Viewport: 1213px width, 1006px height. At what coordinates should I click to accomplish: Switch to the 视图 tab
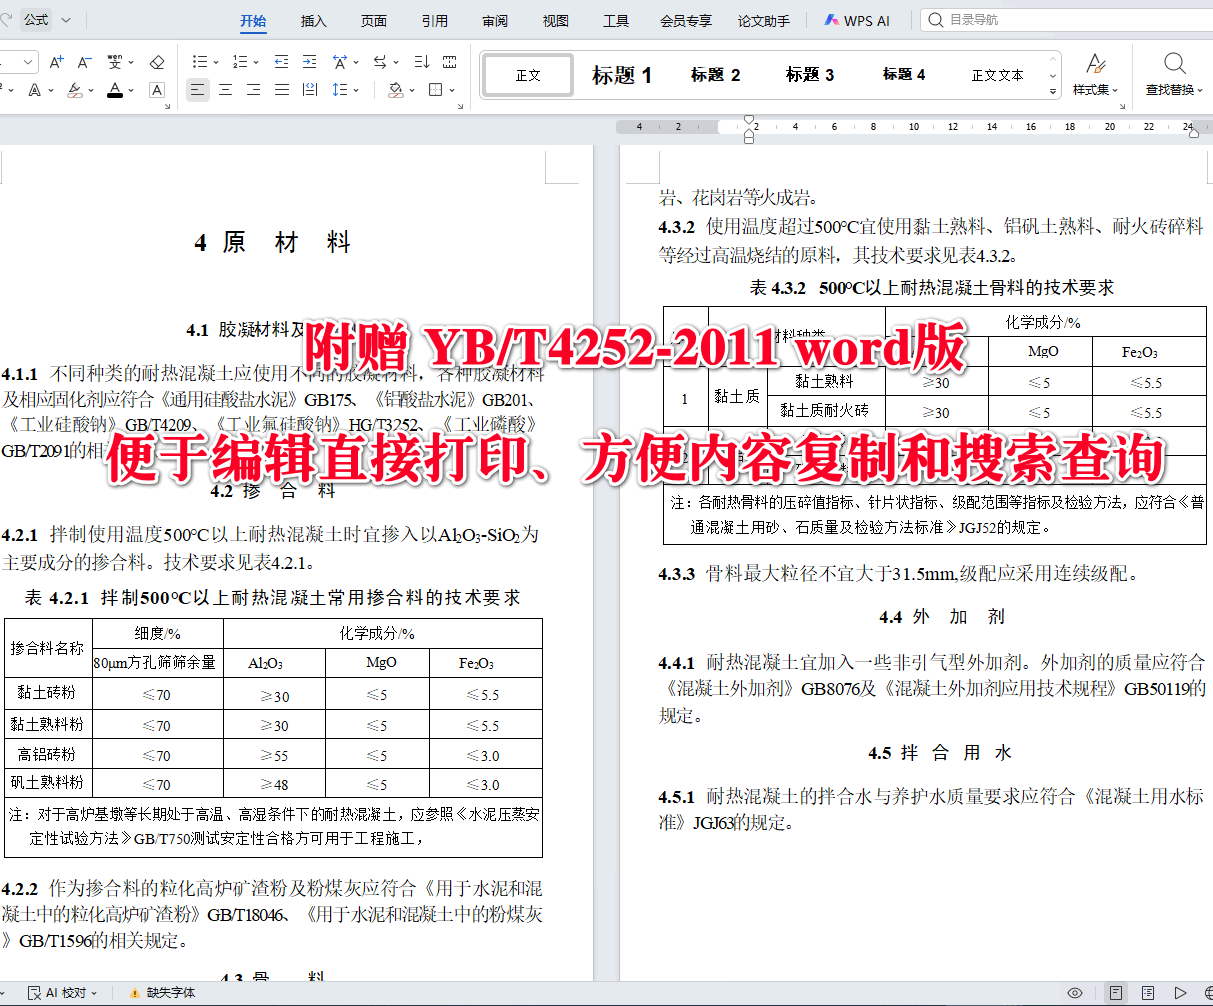[x=556, y=20]
